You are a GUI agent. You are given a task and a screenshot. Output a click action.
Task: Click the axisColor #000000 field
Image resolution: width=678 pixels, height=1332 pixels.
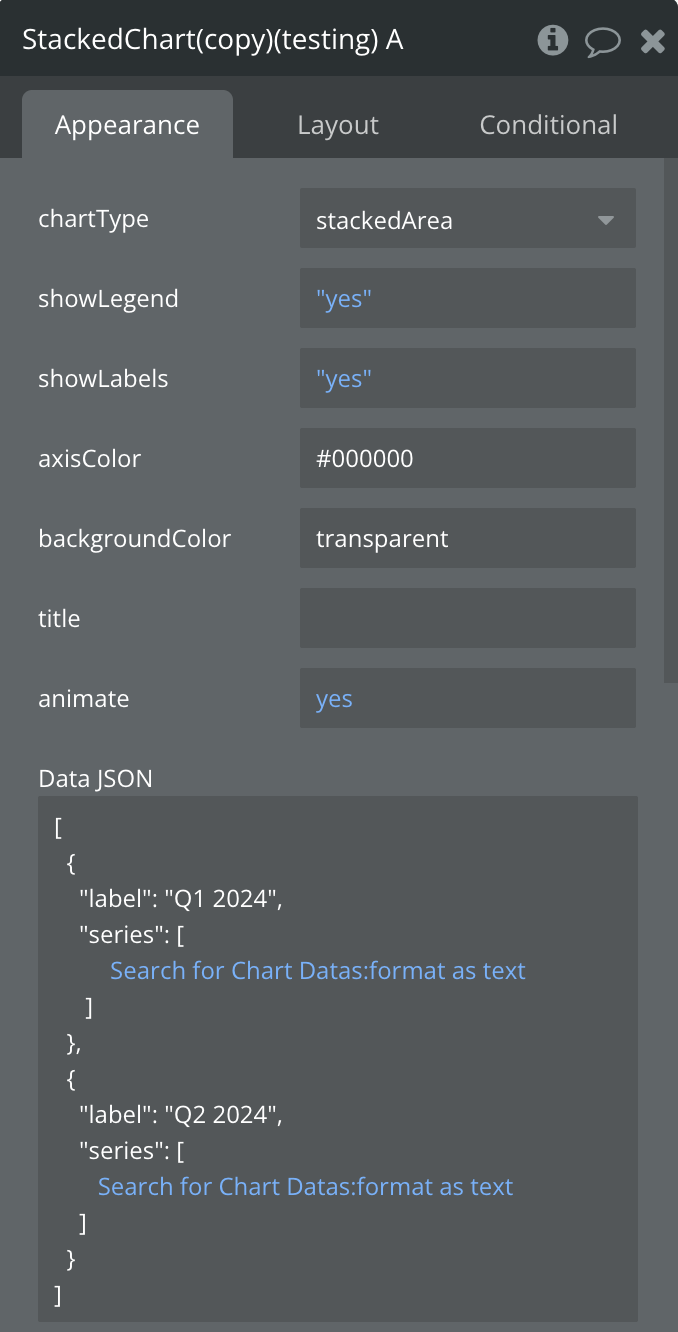[467, 458]
